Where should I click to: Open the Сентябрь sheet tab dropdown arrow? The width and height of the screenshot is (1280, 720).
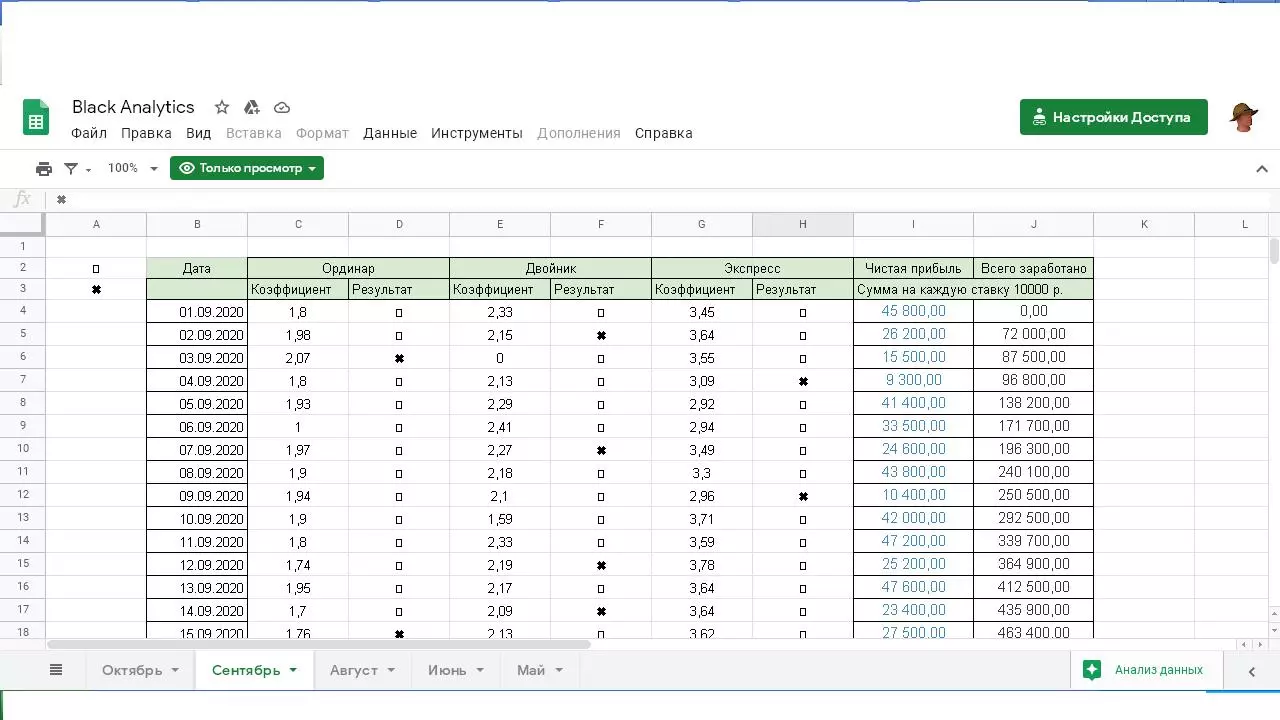point(293,670)
